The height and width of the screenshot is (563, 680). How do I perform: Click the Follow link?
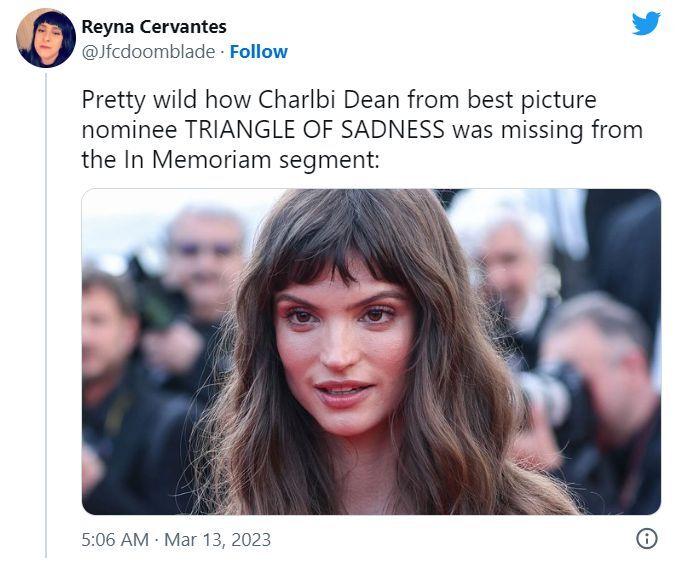tap(258, 51)
